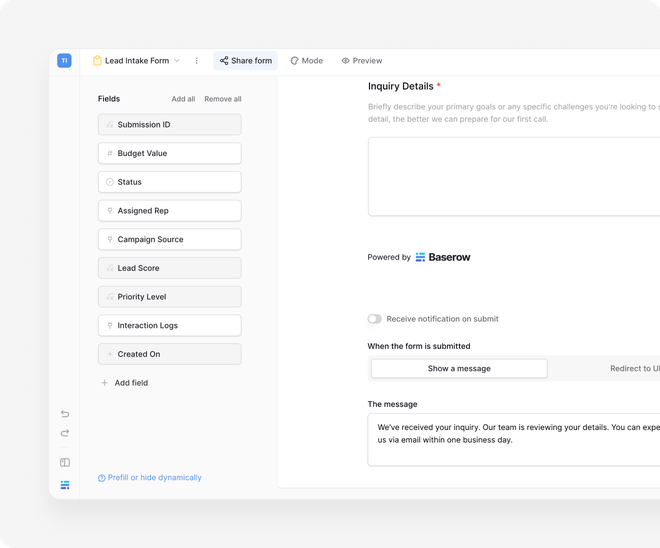Image resolution: width=660 pixels, height=548 pixels.
Task: Toggle the sidebar panel layout icon
Action: coord(65,462)
